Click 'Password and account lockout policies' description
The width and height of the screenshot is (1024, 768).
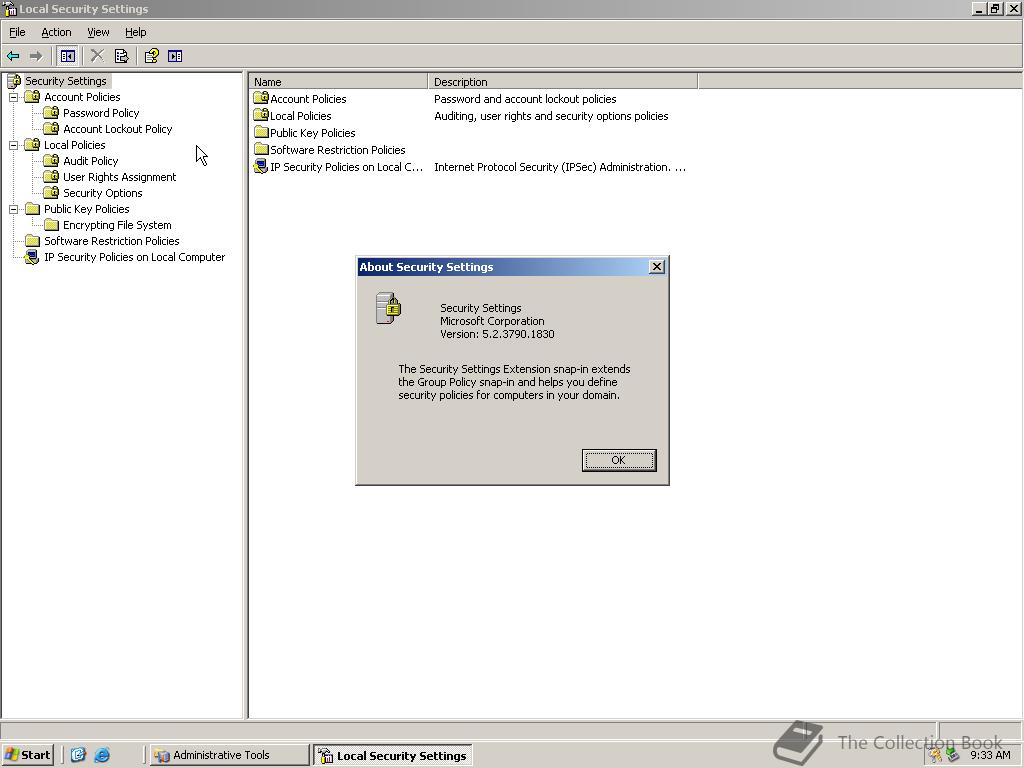(x=525, y=99)
